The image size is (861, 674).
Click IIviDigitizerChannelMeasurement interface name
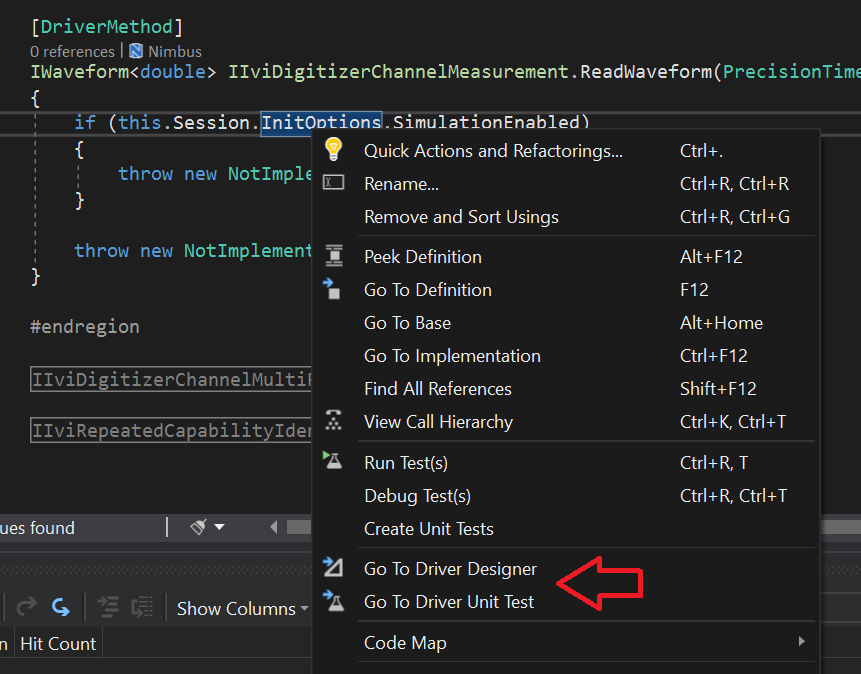point(398,71)
